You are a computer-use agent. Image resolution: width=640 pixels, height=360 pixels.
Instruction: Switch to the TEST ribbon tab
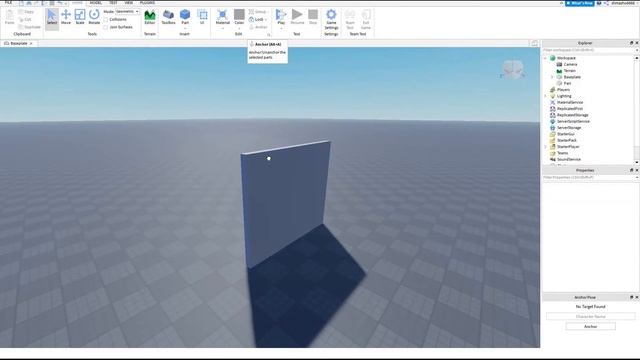[x=113, y=2]
